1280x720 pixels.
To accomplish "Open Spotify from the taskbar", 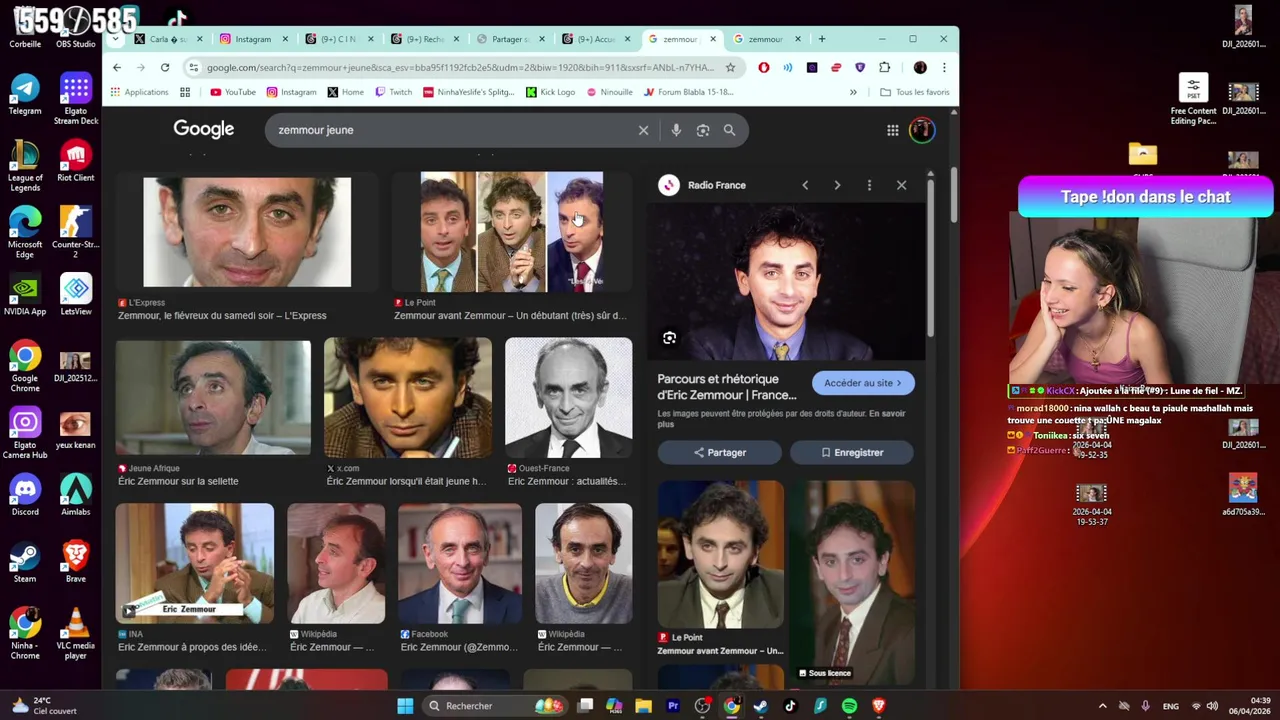I will click(x=849, y=706).
